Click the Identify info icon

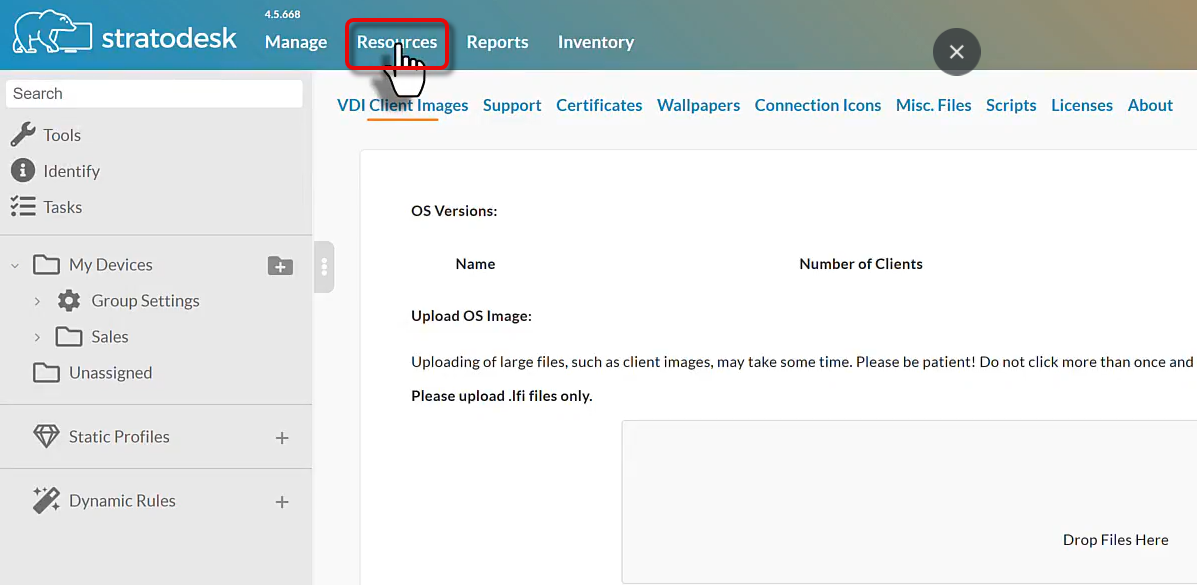[23, 171]
